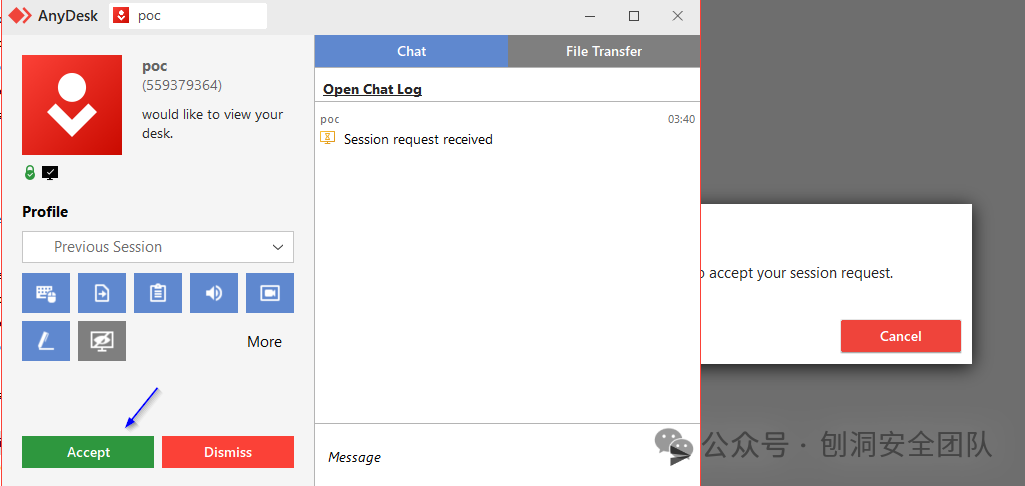Screen dimensions: 1025x486
Task: Click the 'would like to view your desk.' text
Action: [x=212, y=124]
